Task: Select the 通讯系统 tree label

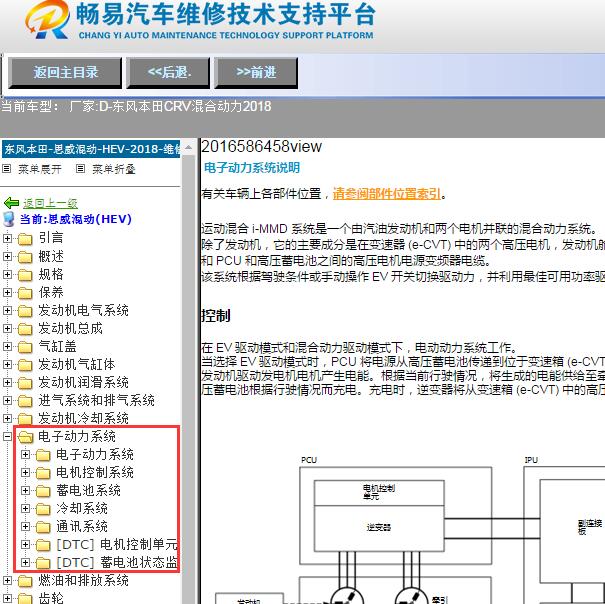Action: coord(82,526)
